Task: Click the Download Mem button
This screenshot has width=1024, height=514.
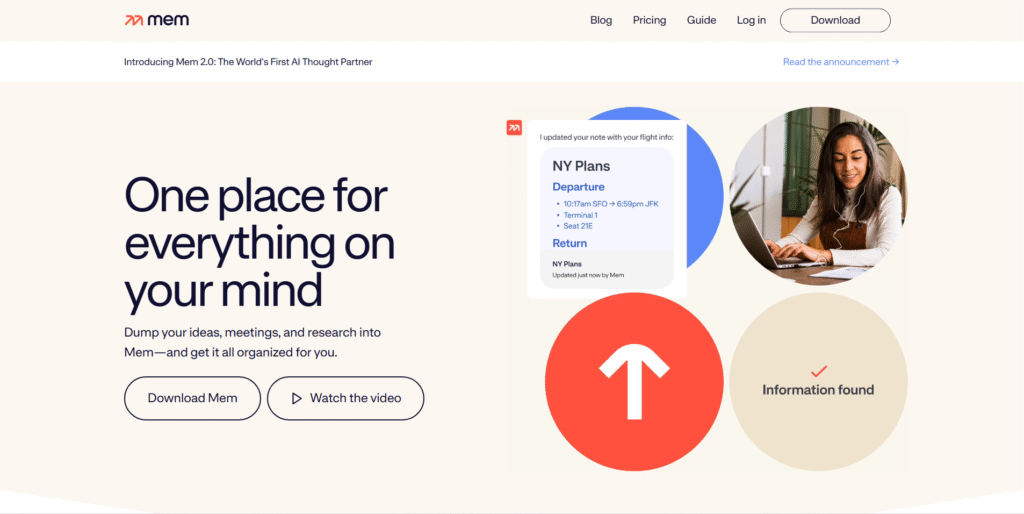Action: click(x=193, y=398)
